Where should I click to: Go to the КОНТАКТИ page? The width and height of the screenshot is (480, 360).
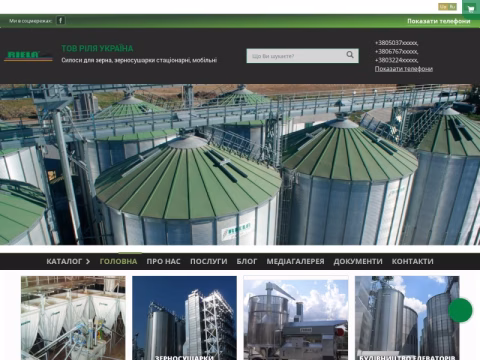click(x=413, y=261)
